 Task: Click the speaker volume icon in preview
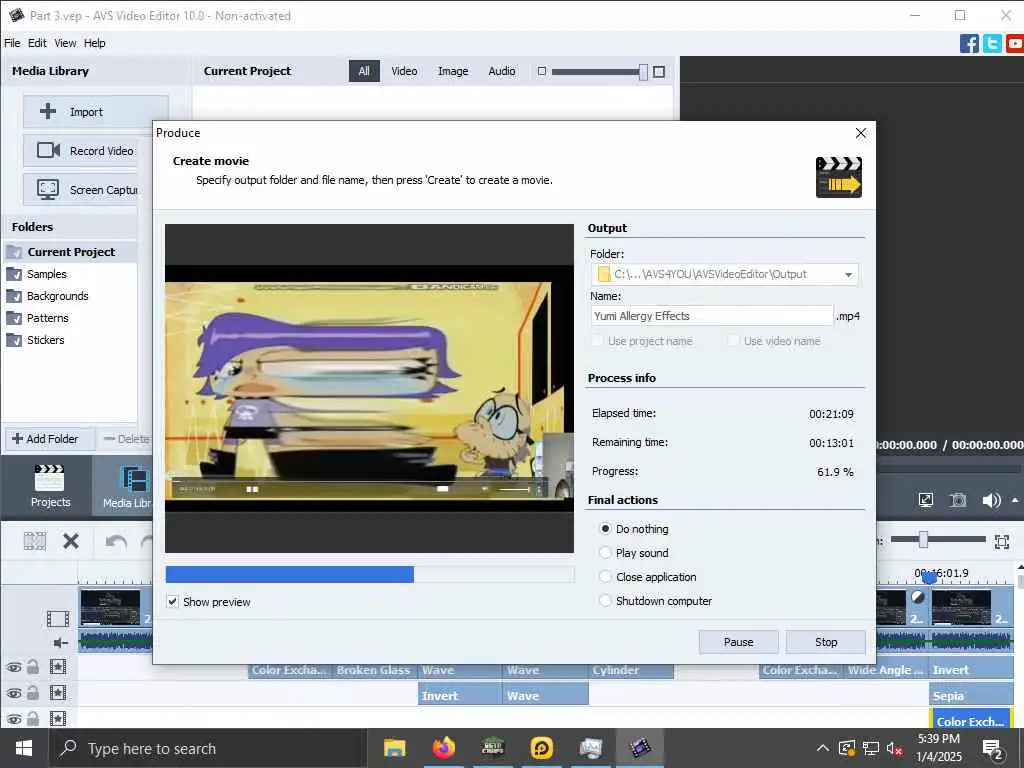(x=991, y=501)
